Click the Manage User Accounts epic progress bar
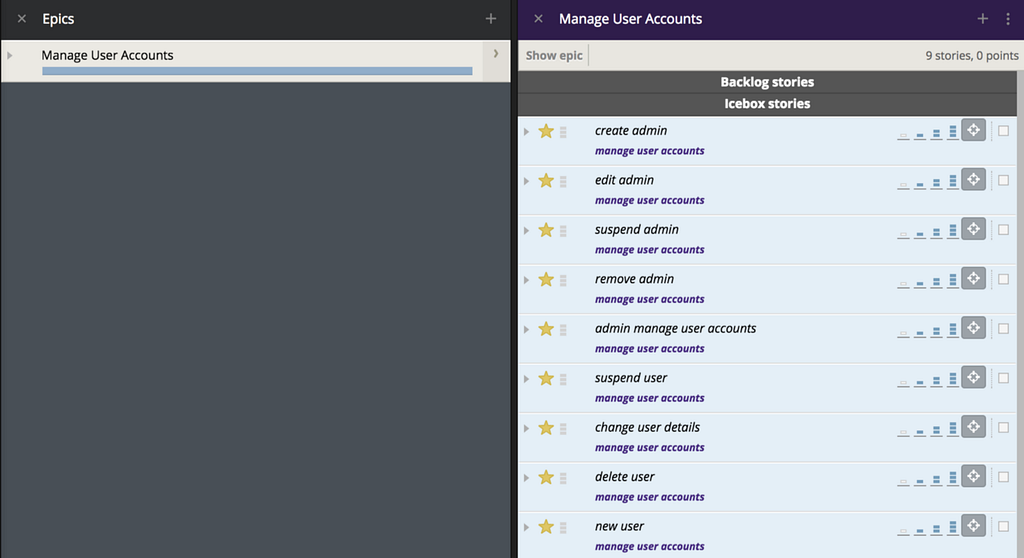Image resolution: width=1024 pixels, height=558 pixels. pyautogui.click(x=257, y=71)
